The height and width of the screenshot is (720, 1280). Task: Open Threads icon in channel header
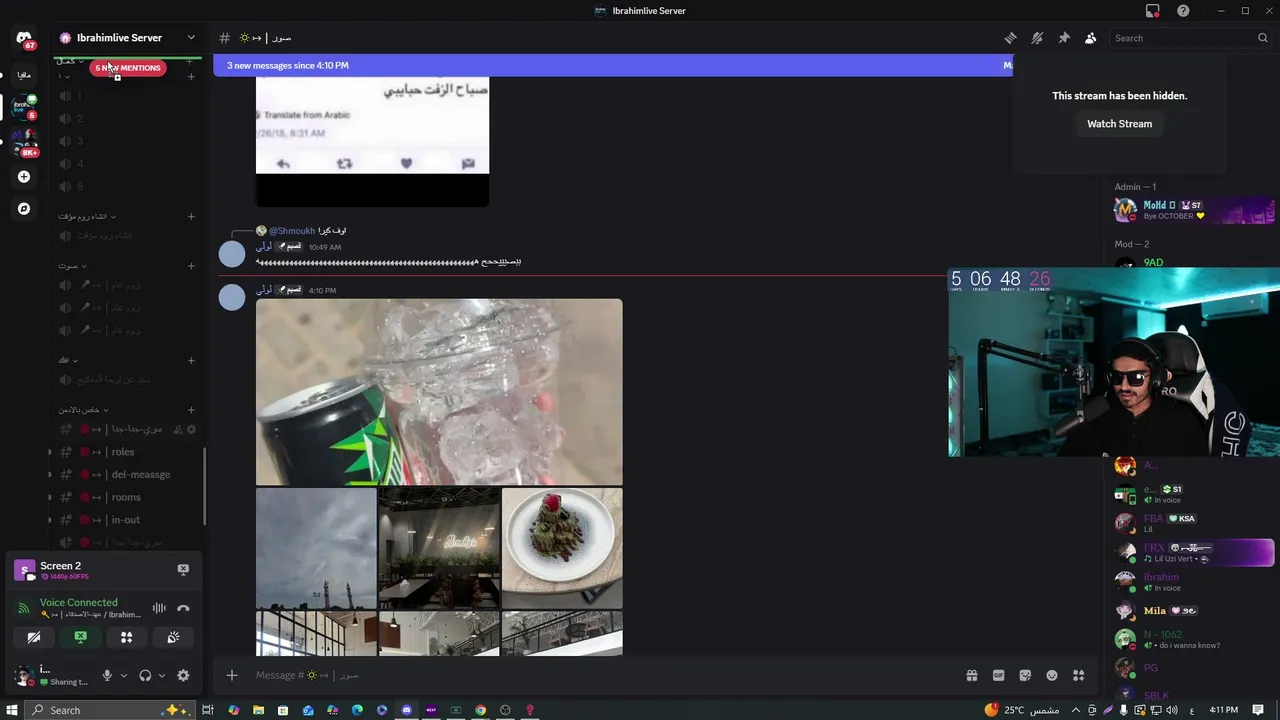[x=1010, y=38]
